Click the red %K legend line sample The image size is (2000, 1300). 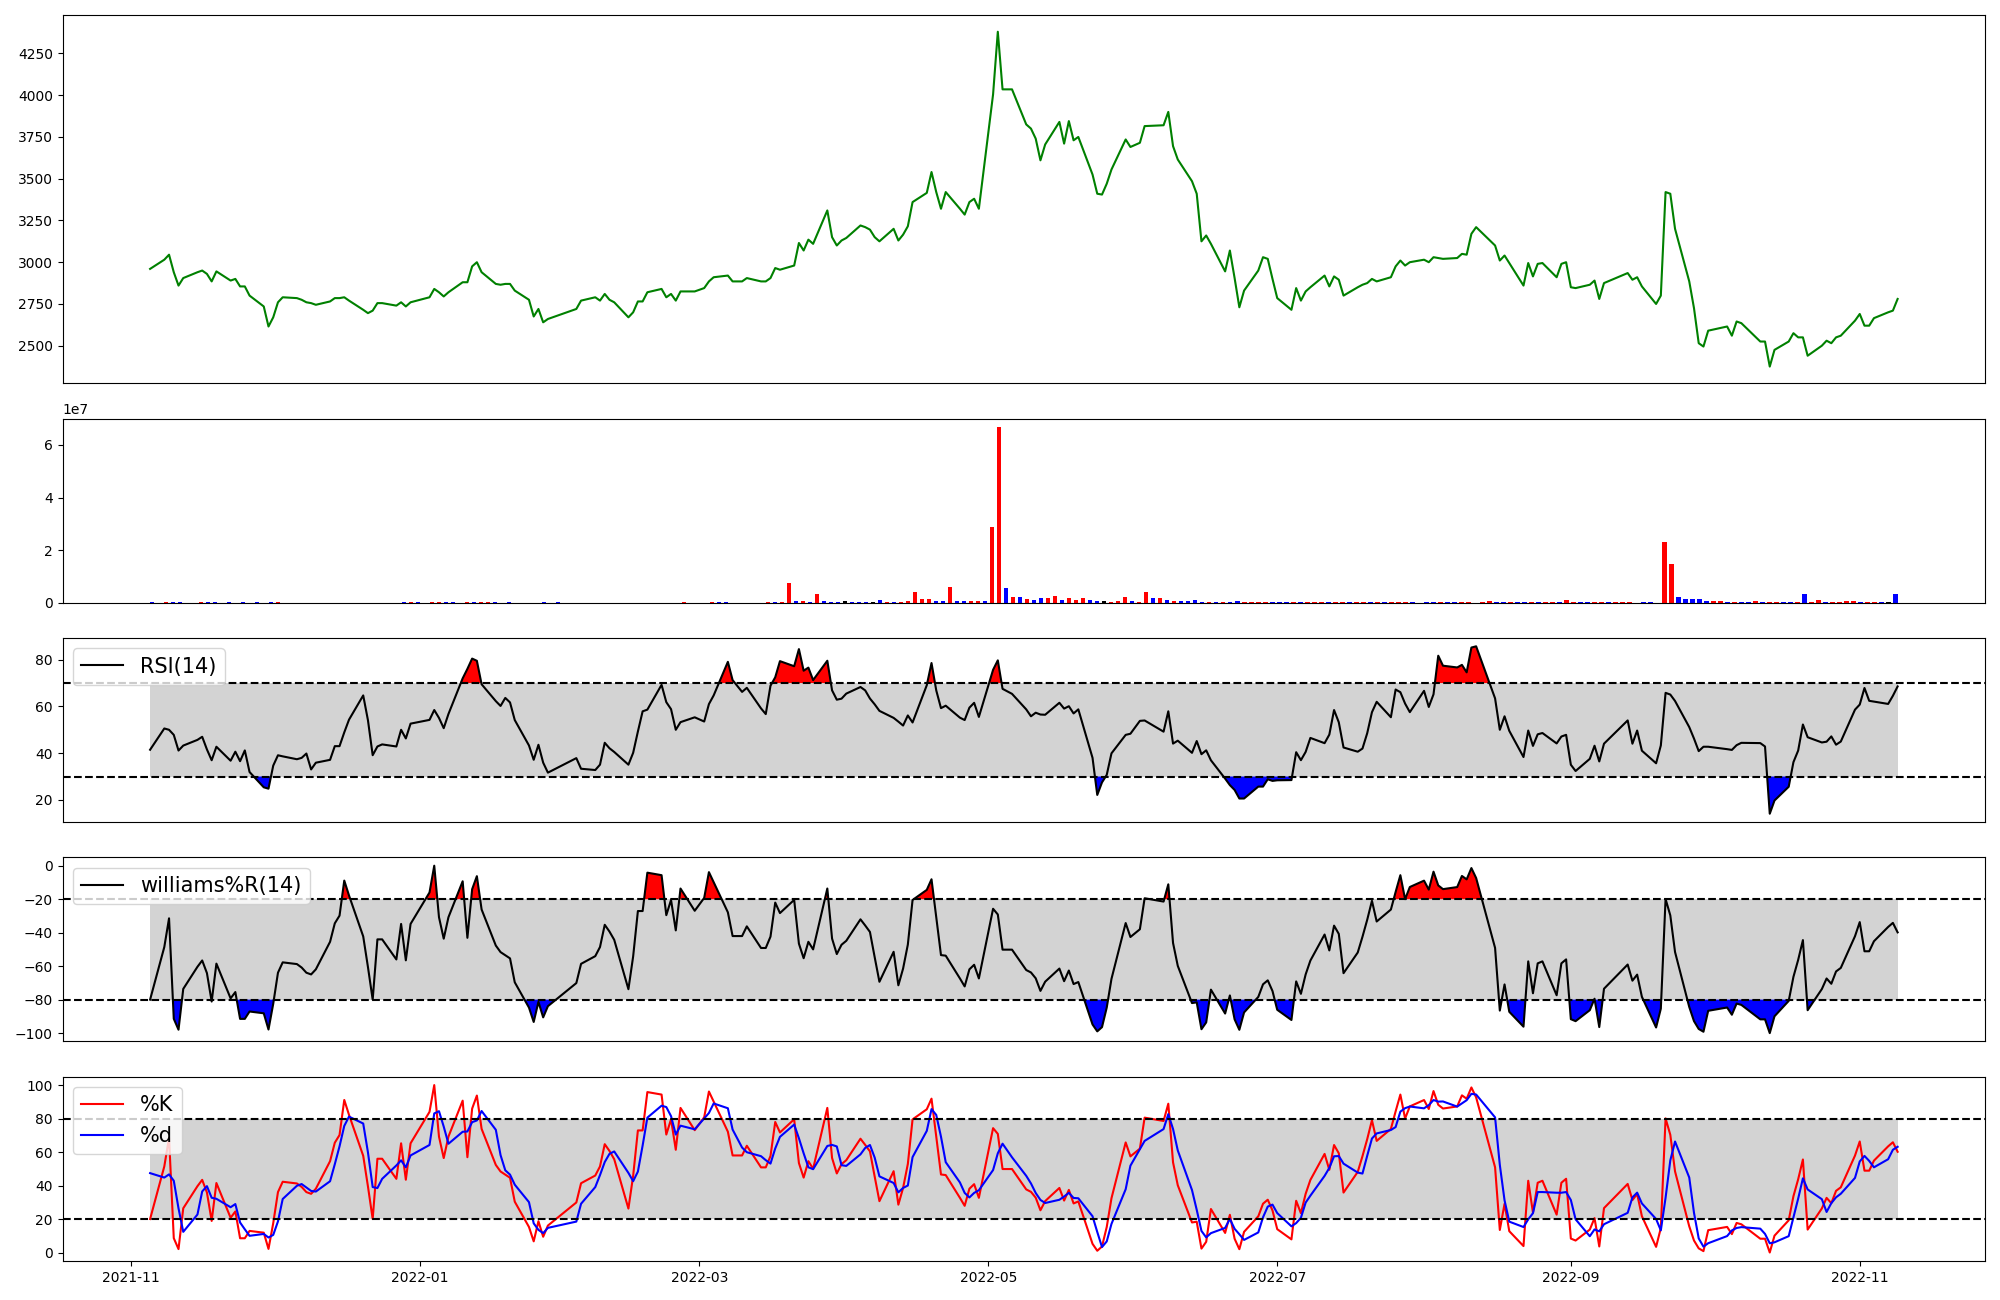[102, 1104]
